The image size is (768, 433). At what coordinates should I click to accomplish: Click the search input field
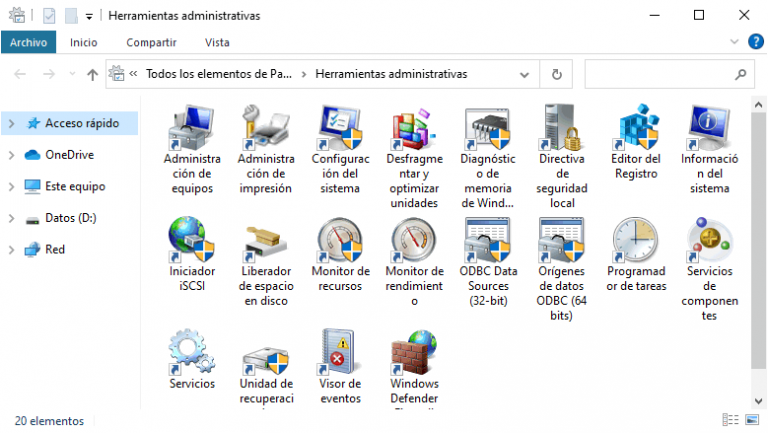[x=660, y=74]
